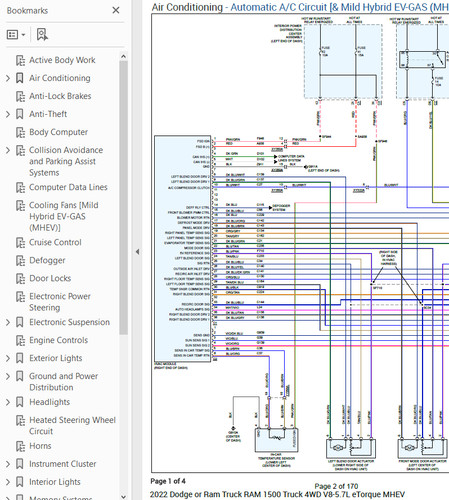The image size is (449, 500).
Task: Click the Heated Steering Wheel bookmark icon
Action: tap(20, 420)
